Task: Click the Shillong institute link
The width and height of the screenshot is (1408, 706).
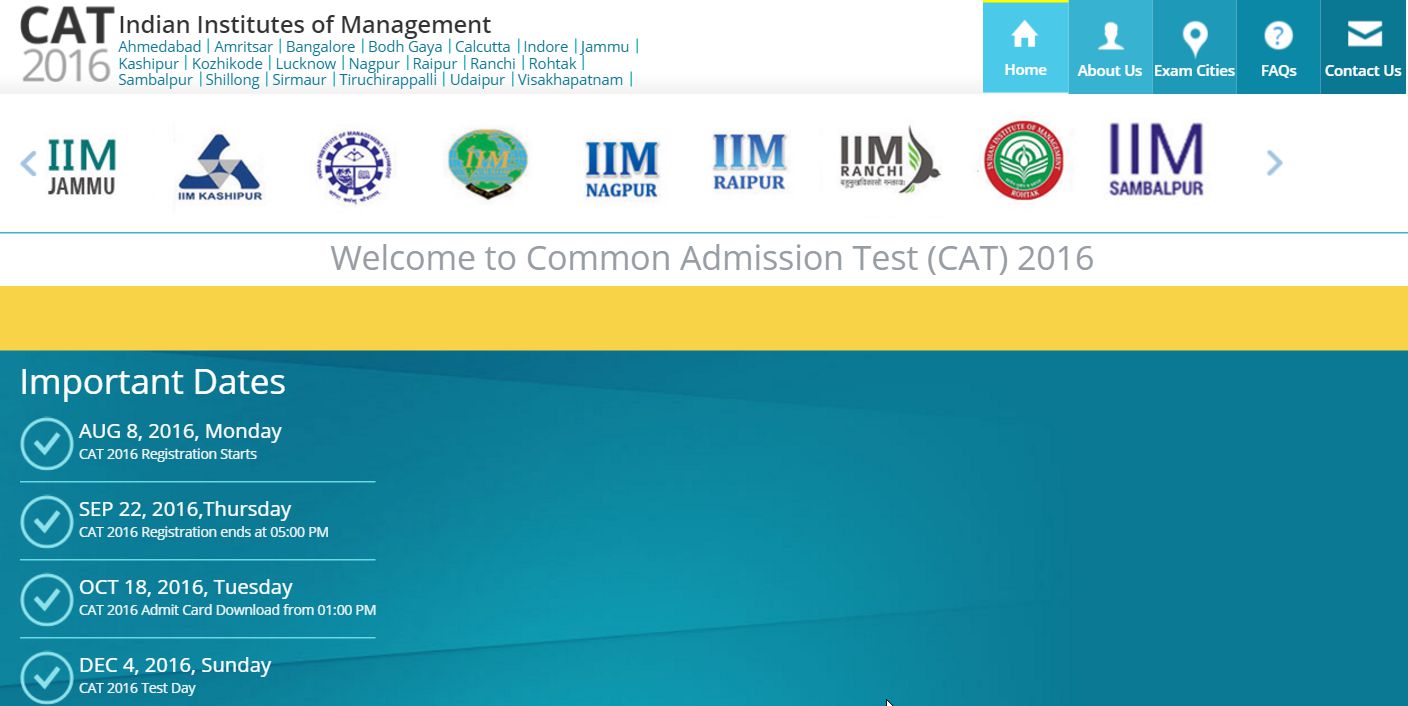Action: (233, 80)
